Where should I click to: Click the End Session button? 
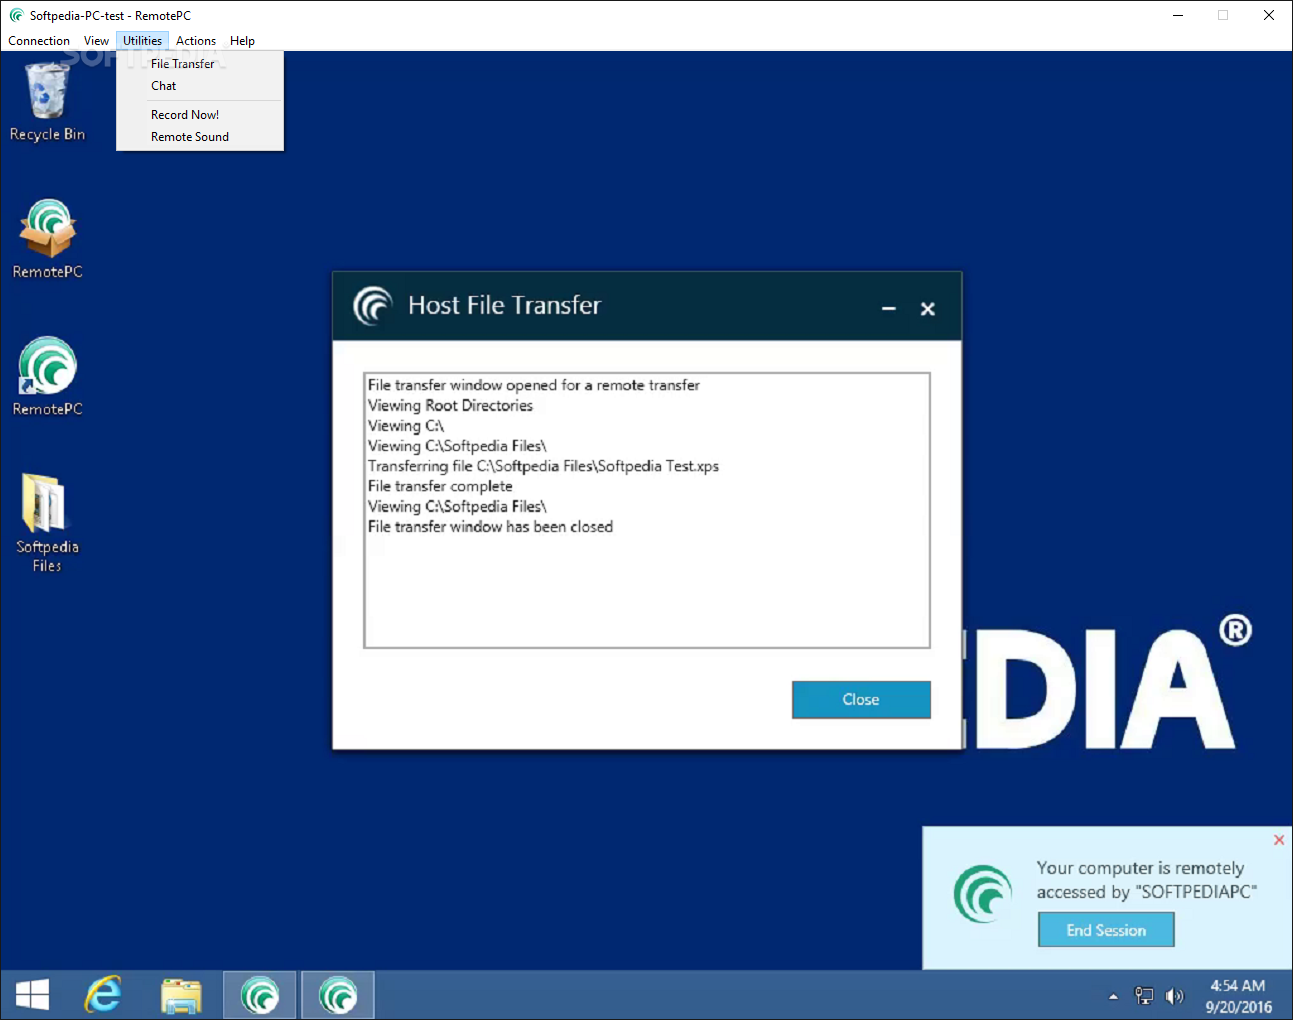pos(1106,930)
